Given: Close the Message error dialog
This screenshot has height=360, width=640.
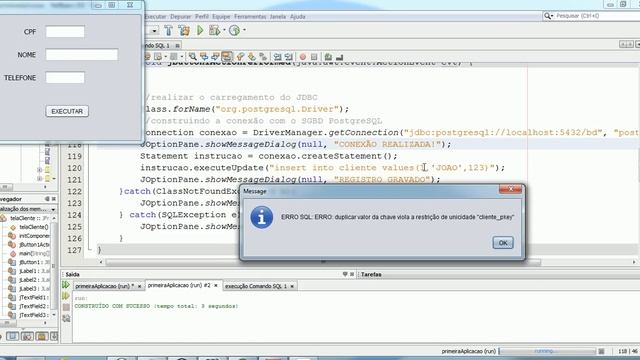Looking at the screenshot, I should coord(510,189).
